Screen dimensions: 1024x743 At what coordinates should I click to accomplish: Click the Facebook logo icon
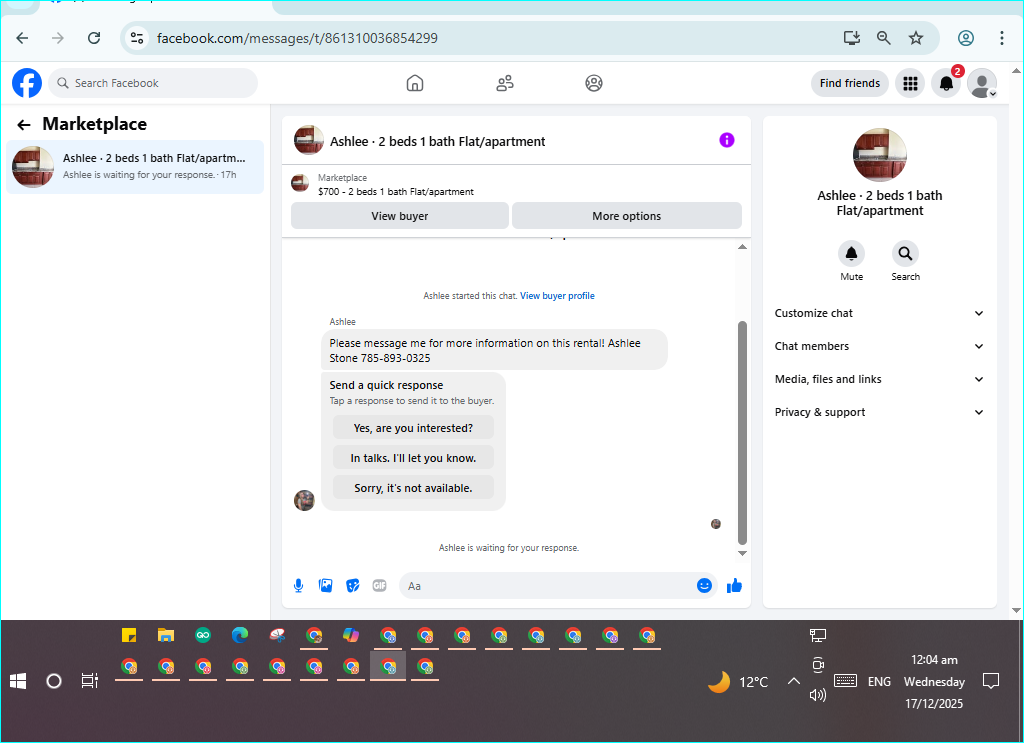pos(27,83)
